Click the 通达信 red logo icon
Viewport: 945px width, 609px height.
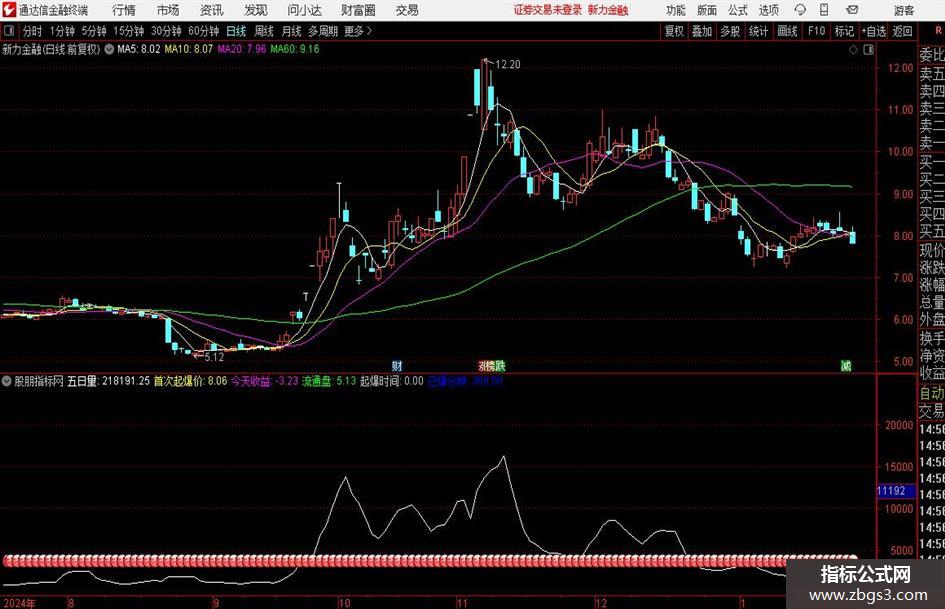click(9, 10)
